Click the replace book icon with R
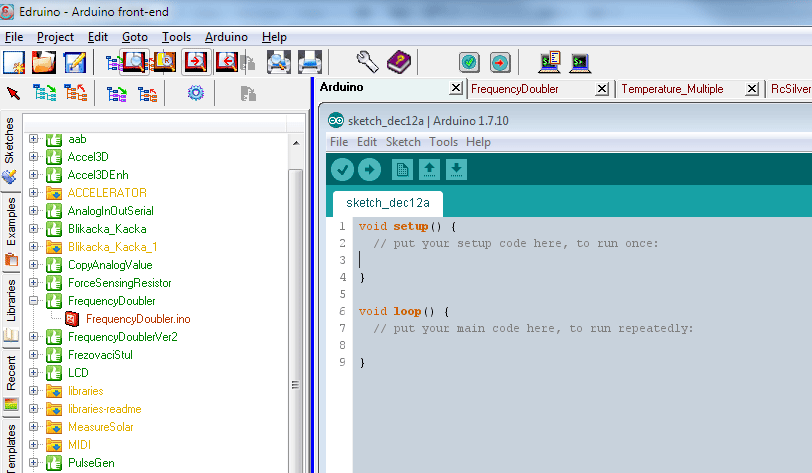812x473 pixels. [165, 63]
